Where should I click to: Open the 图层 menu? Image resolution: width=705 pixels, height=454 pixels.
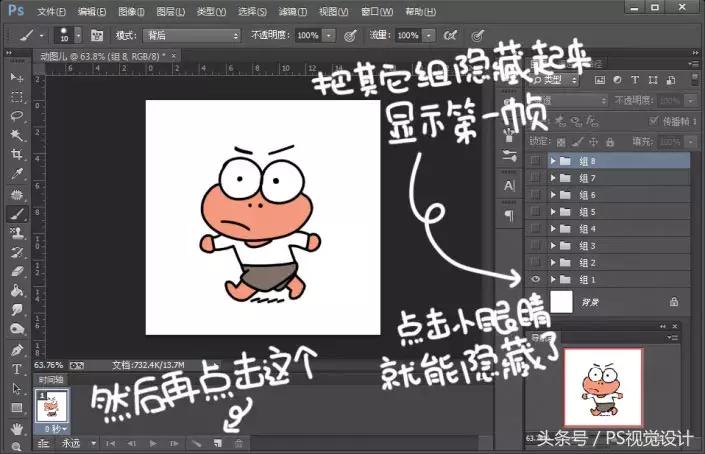(170, 12)
